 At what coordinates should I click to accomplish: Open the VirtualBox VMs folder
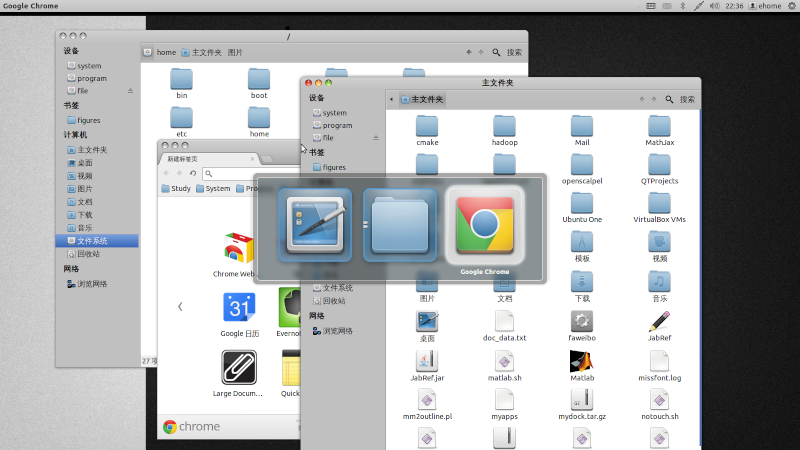pyautogui.click(x=660, y=208)
